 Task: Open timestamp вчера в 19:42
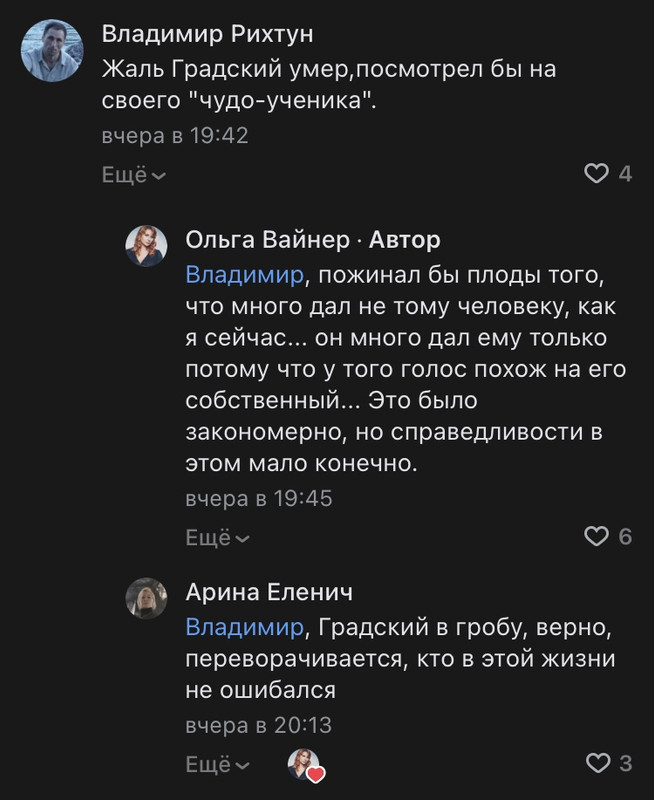click(175, 136)
